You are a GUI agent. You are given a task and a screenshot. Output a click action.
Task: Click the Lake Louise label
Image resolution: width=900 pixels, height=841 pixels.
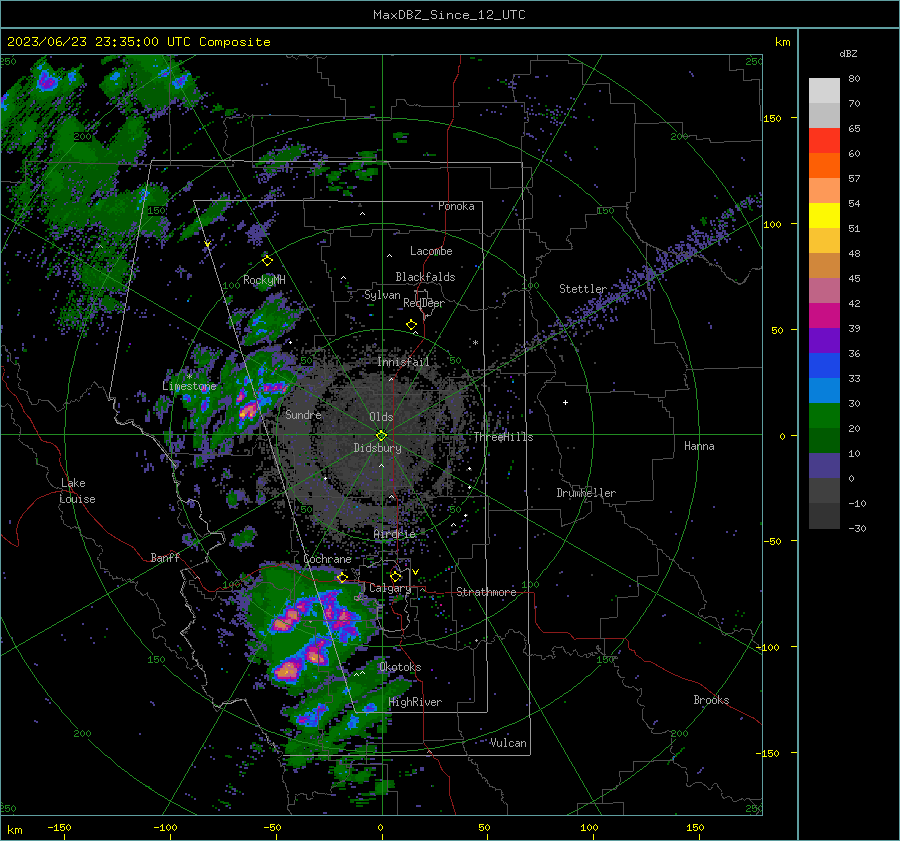78,491
